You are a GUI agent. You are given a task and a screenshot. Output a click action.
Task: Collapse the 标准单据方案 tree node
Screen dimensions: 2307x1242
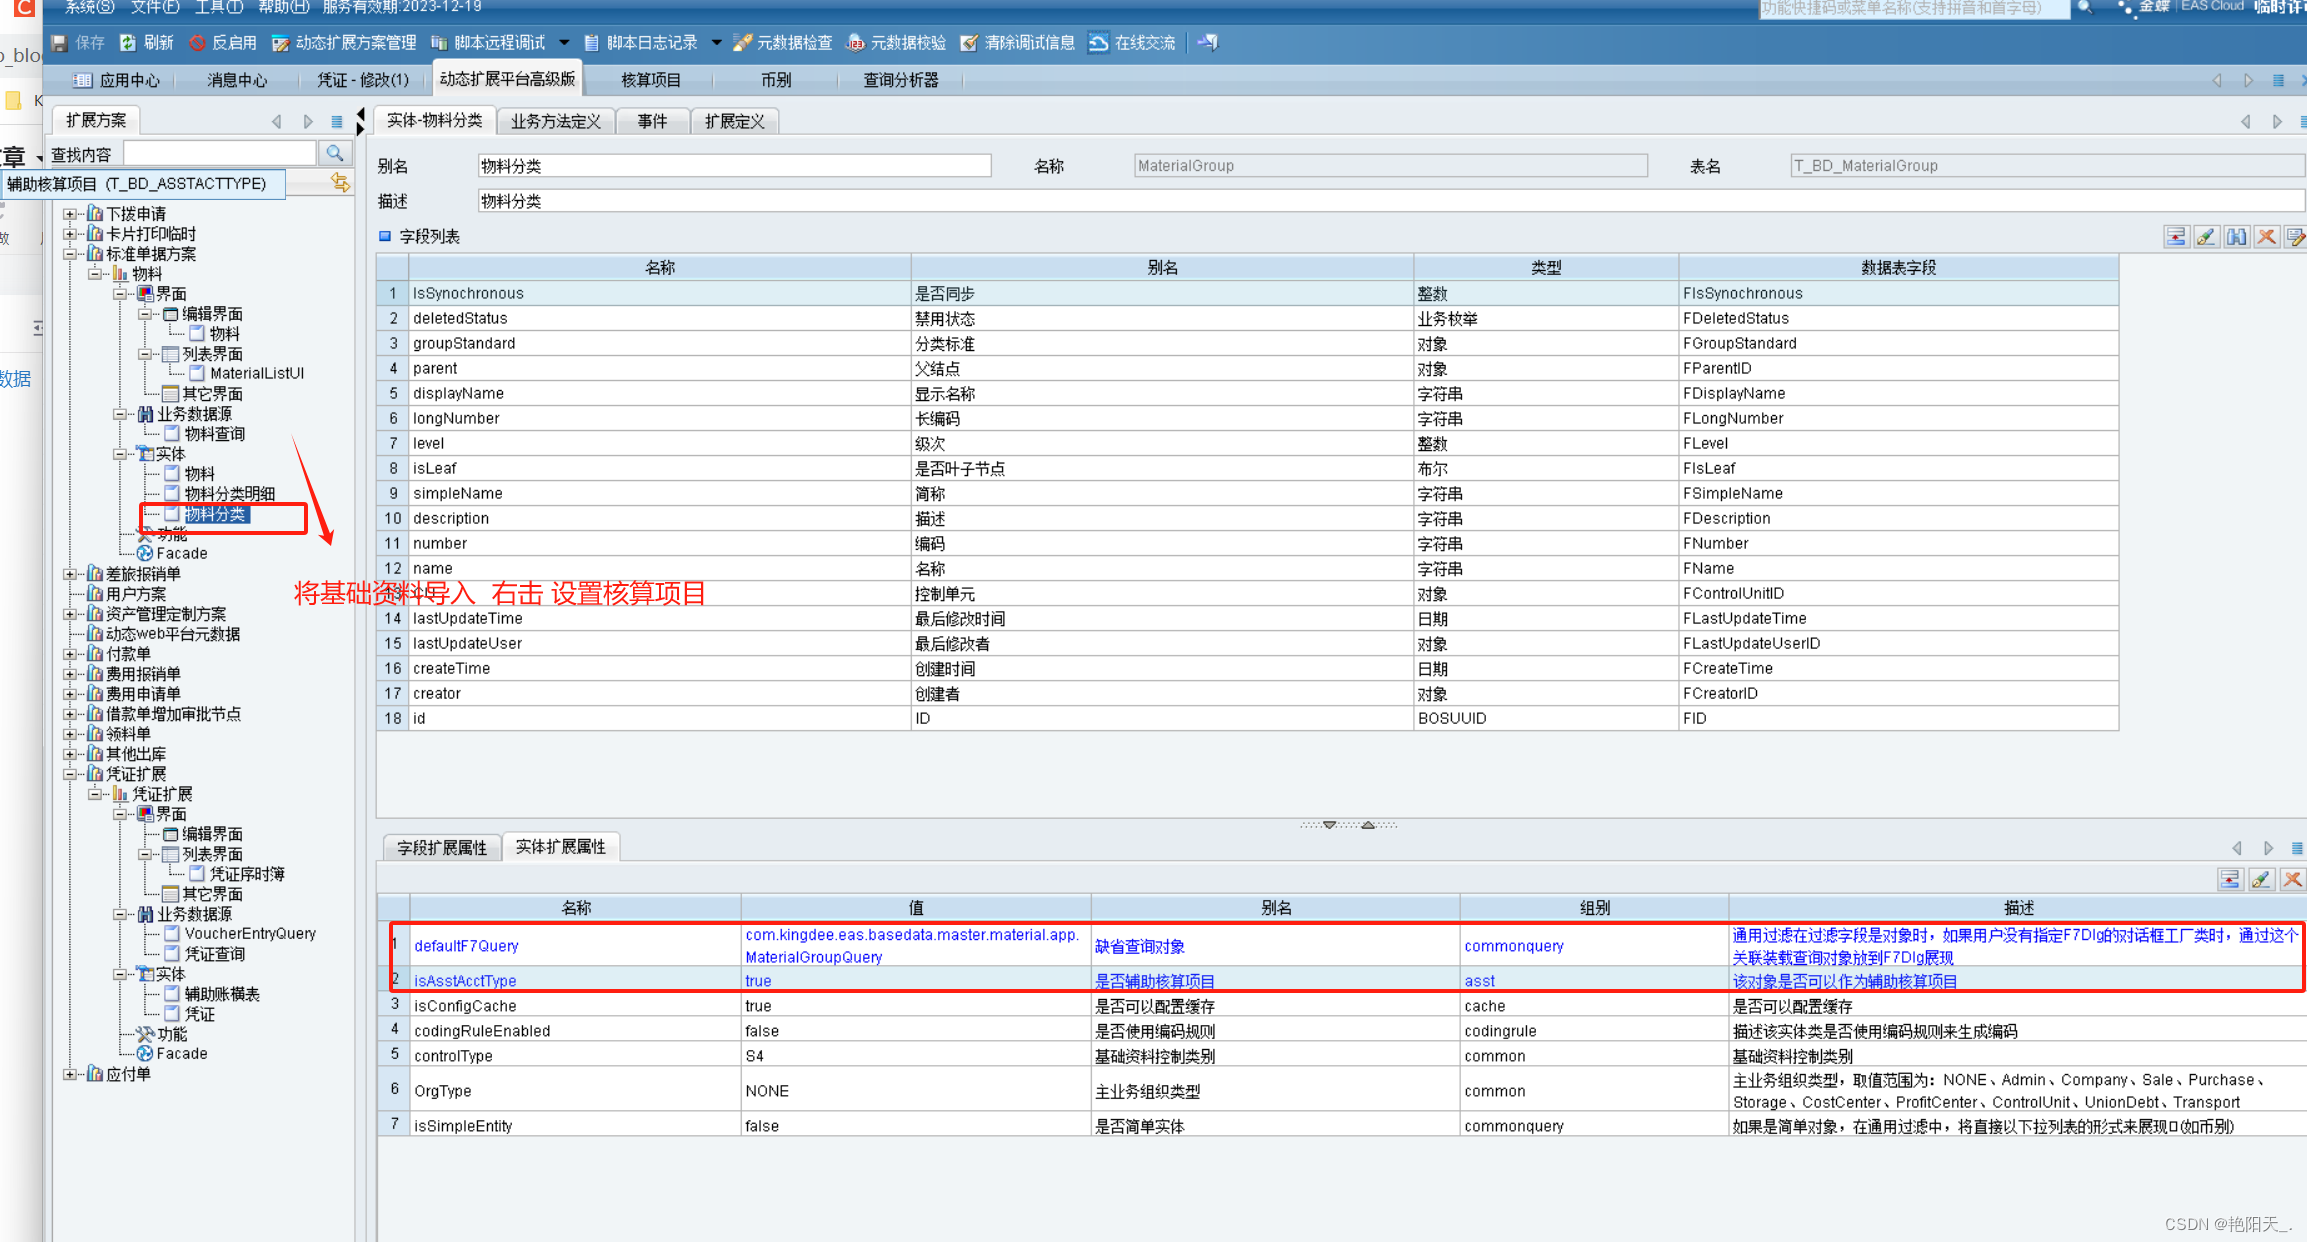69,254
